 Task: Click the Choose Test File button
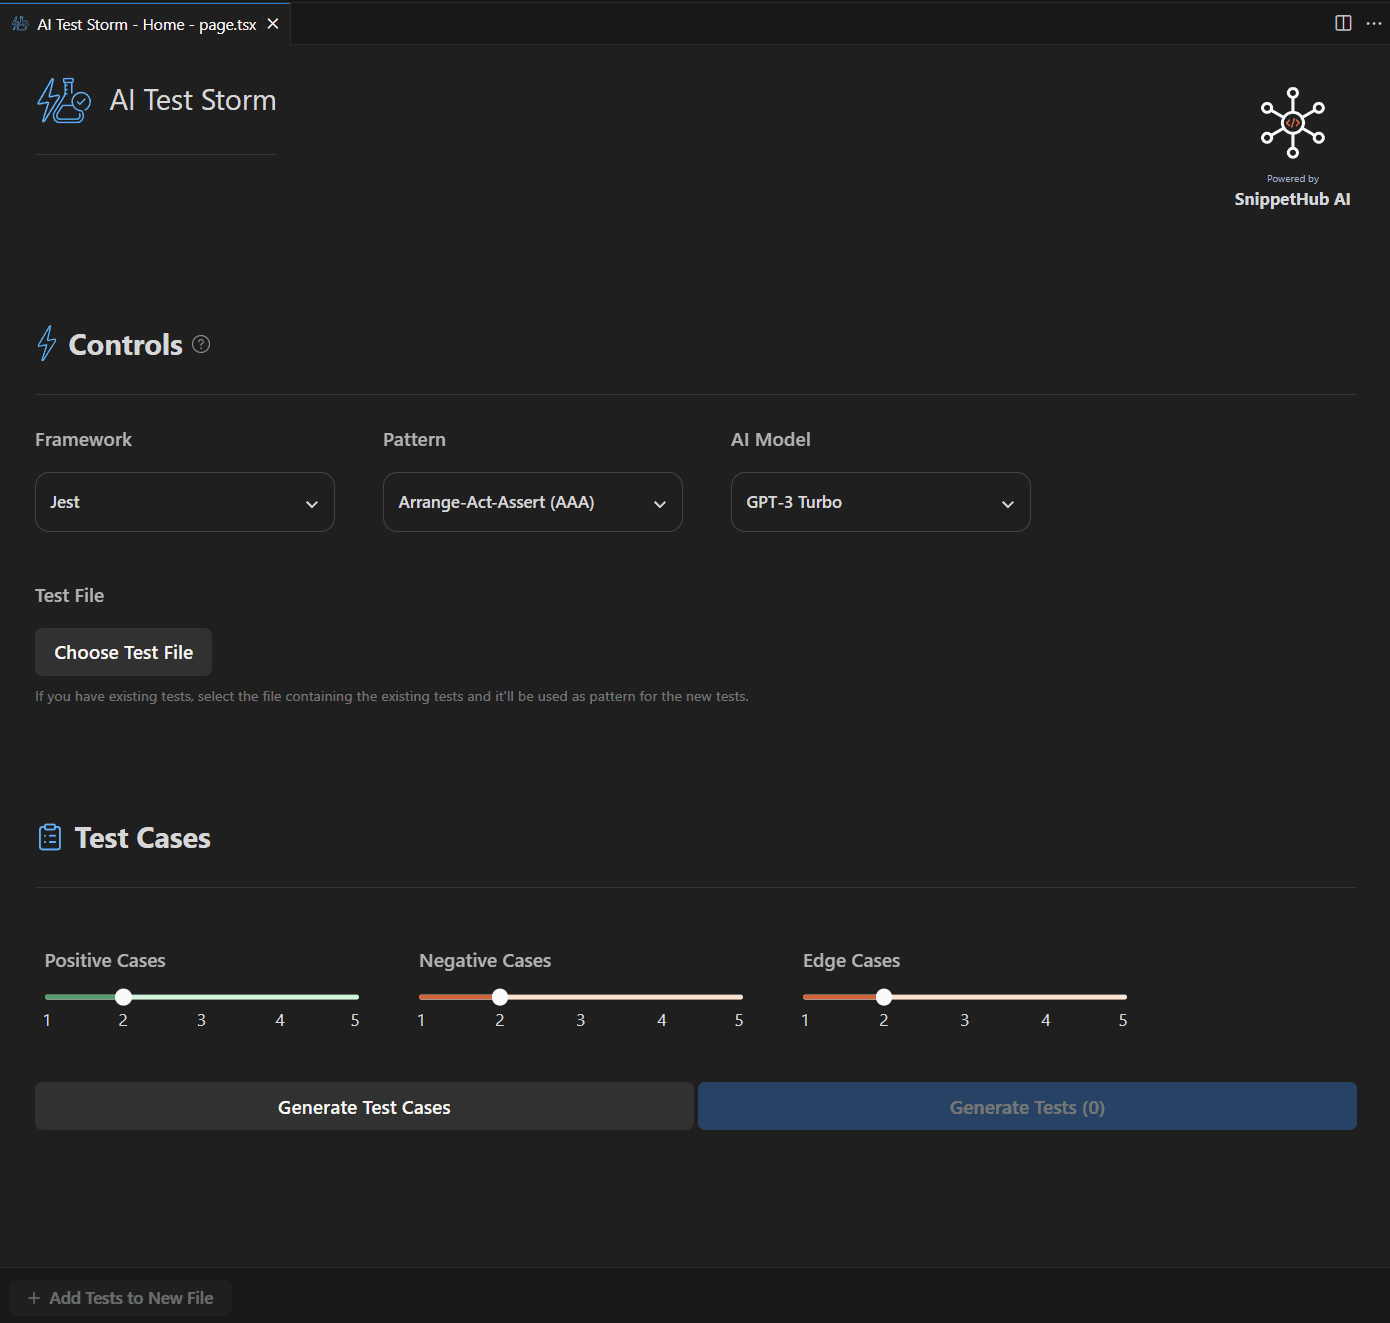click(x=123, y=652)
